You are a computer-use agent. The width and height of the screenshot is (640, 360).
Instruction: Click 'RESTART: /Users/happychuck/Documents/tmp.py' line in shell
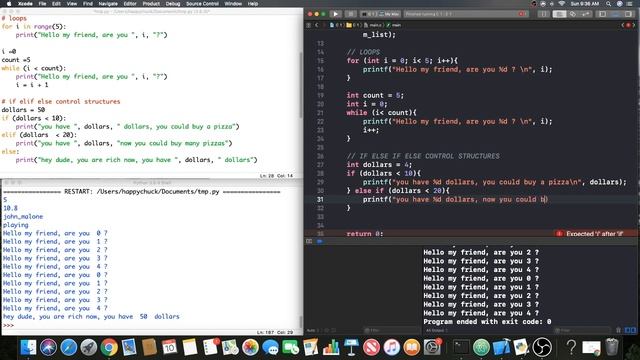(x=142, y=191)
